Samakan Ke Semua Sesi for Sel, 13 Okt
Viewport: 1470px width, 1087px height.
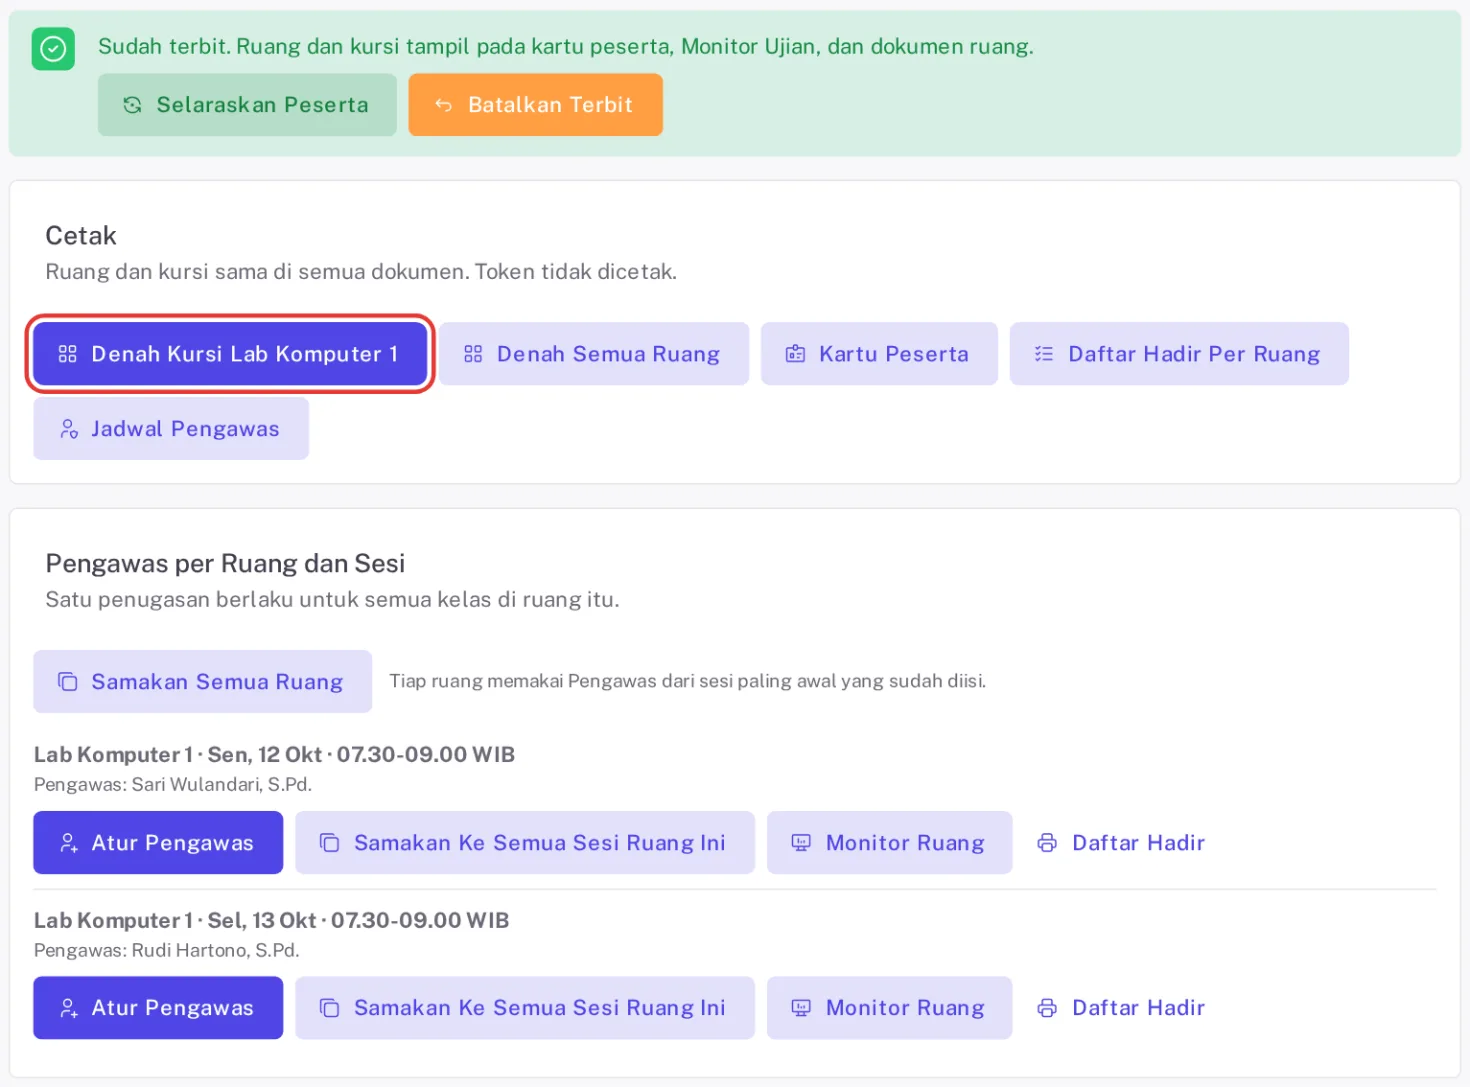[525, 1008]
